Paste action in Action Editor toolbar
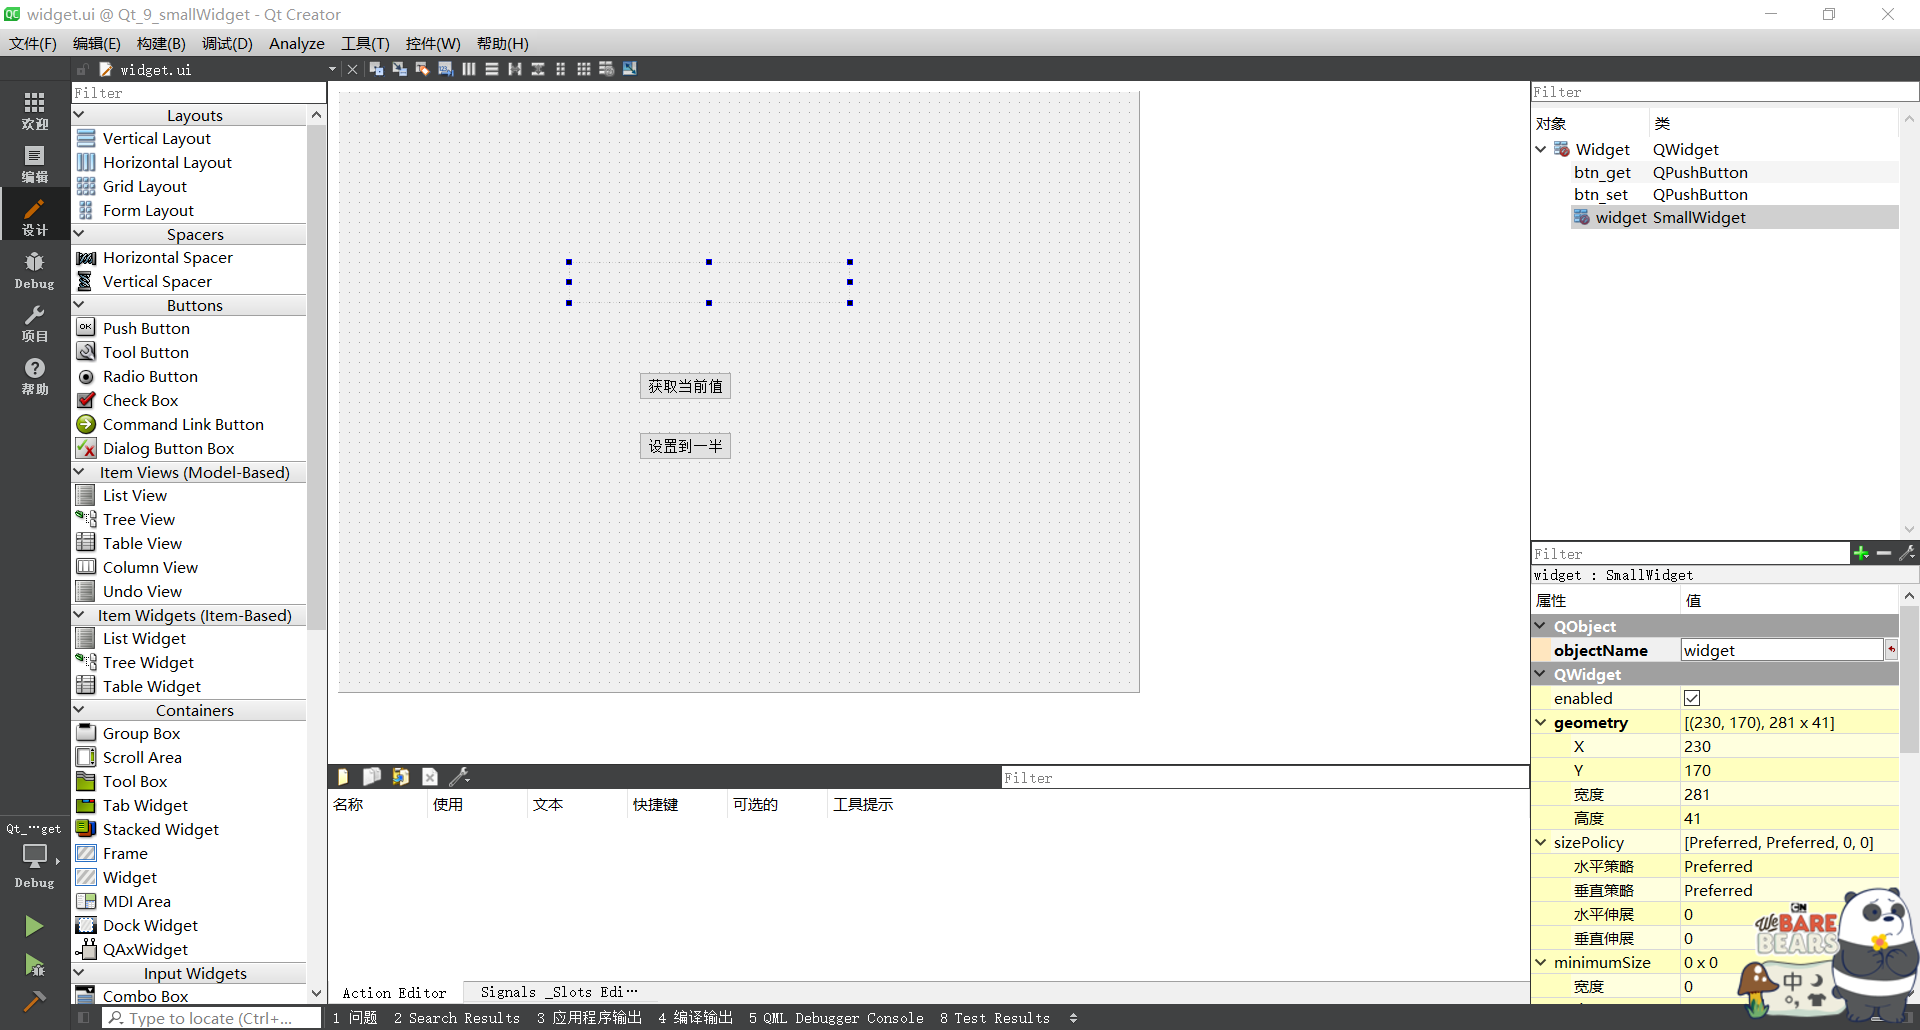 tap(400, 777)
